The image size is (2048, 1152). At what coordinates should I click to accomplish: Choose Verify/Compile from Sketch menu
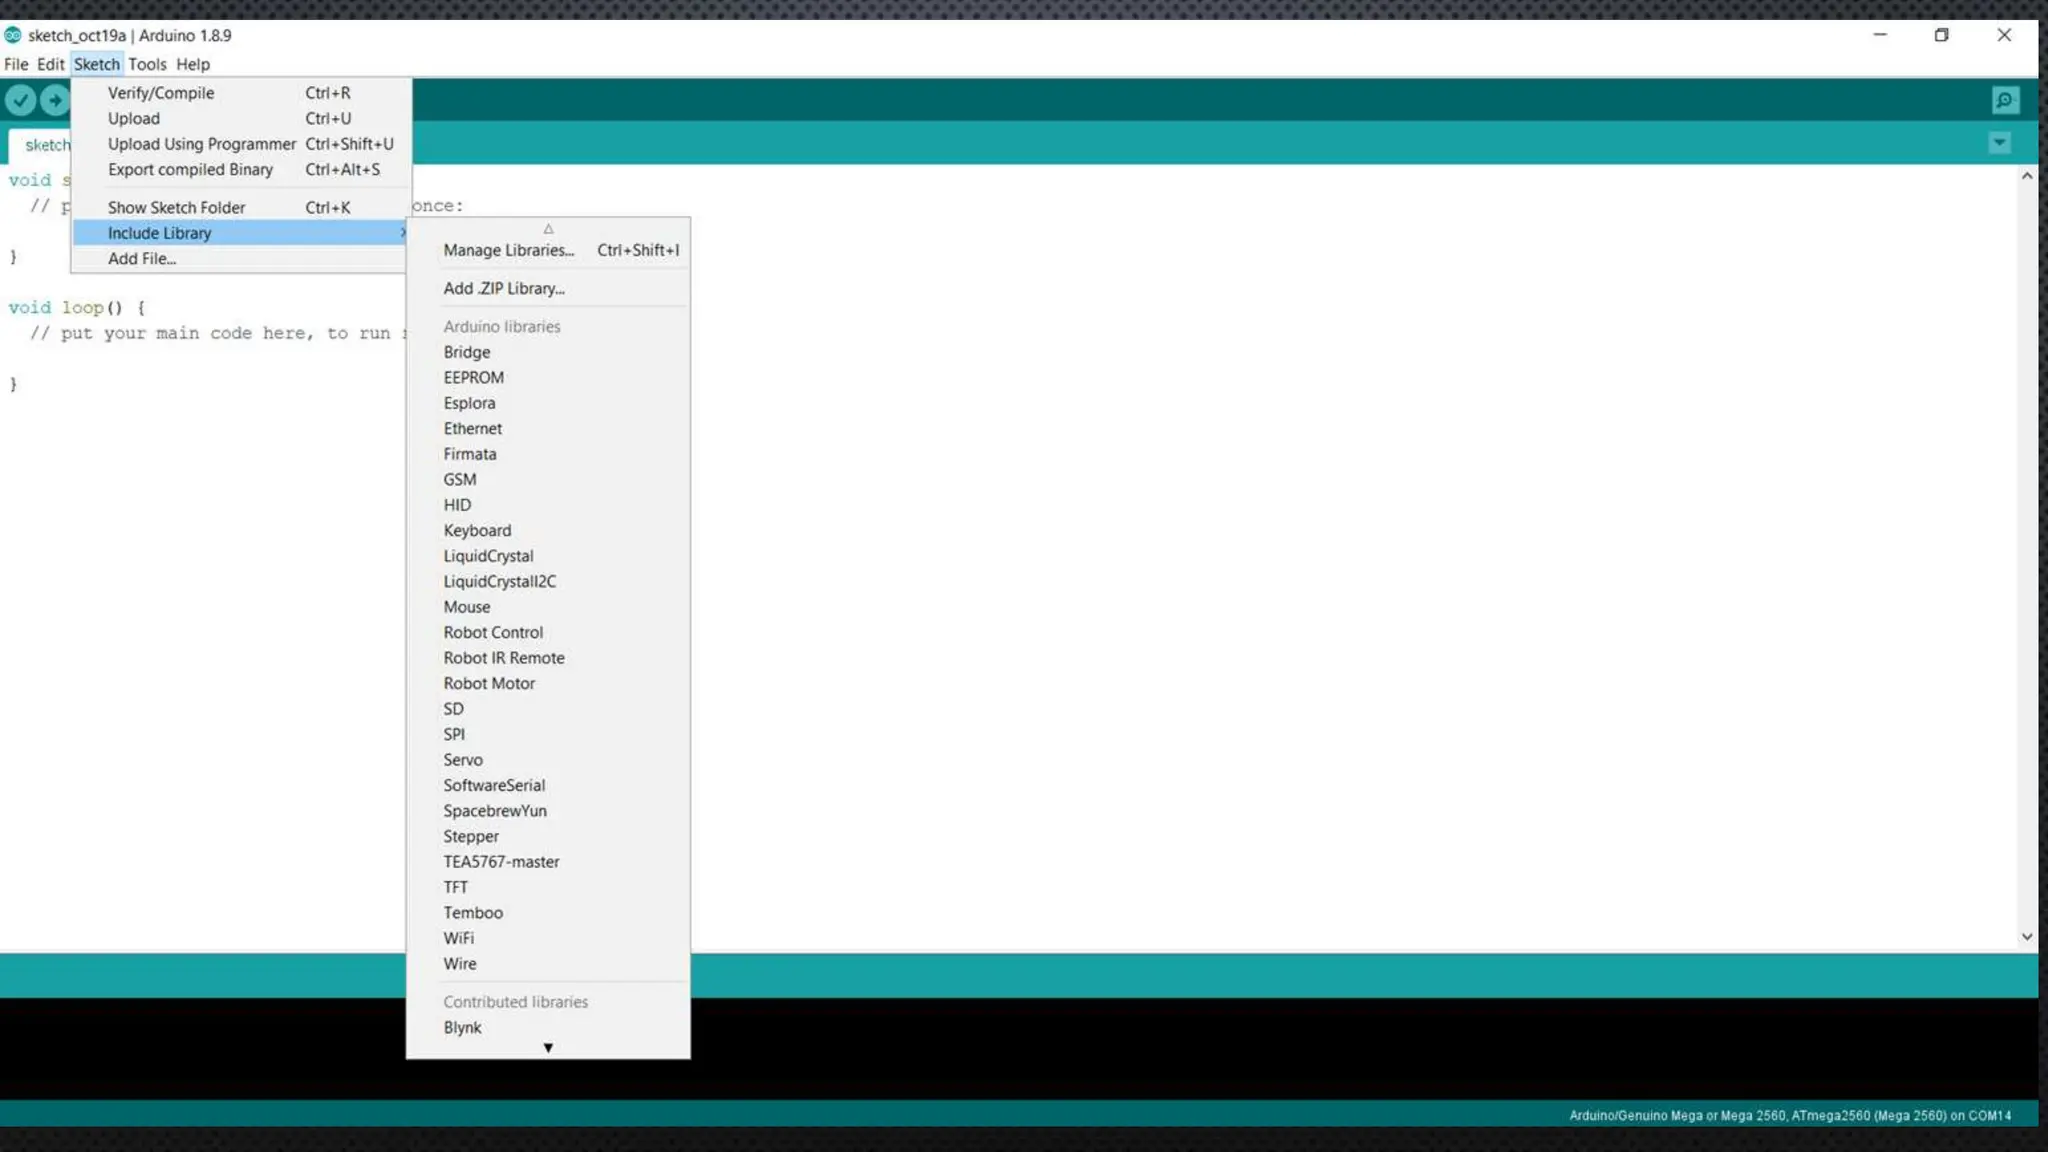point(241,93)
